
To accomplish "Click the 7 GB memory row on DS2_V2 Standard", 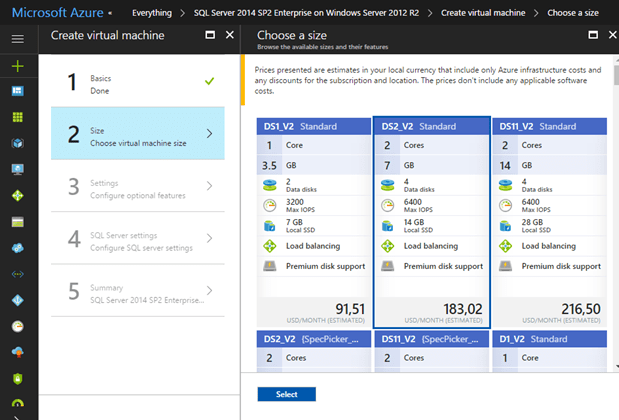I will point(431,165).
